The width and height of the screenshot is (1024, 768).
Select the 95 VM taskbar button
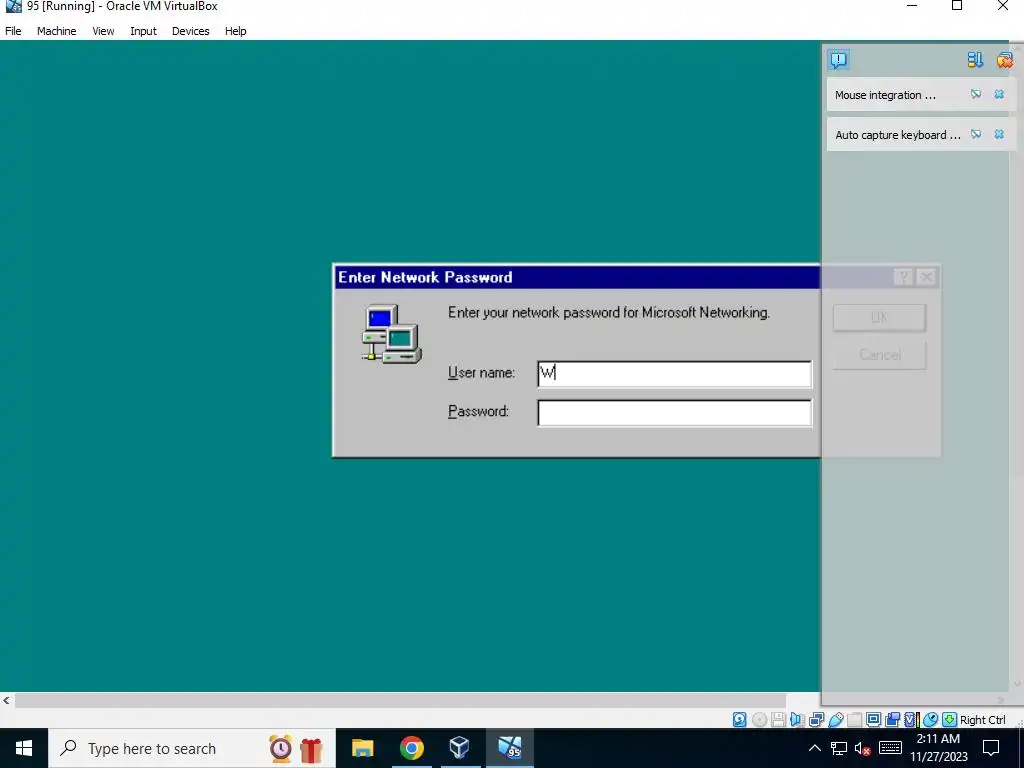(x=509, y=748)
